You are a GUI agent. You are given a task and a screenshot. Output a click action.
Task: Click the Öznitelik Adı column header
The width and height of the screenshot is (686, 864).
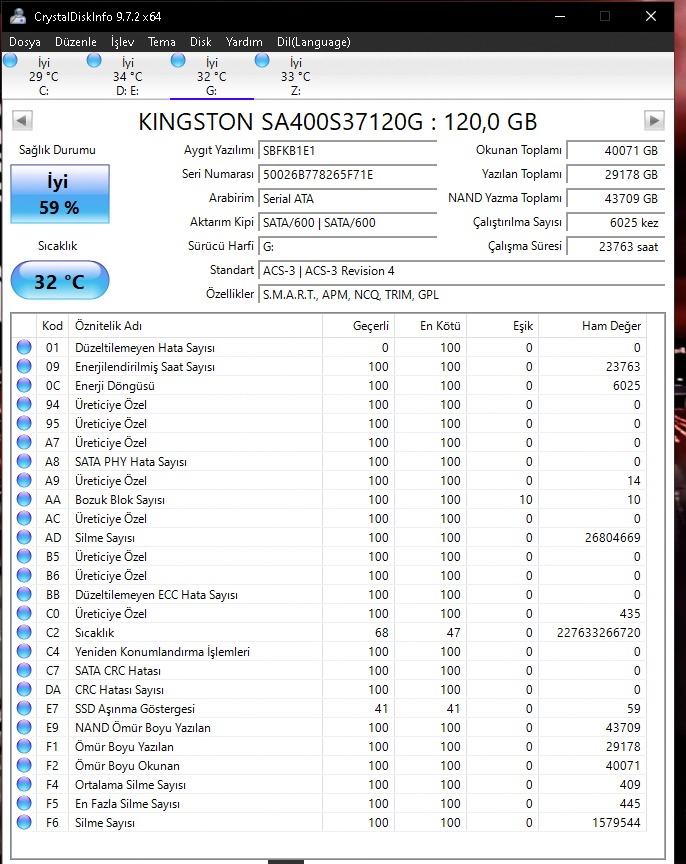coord(196,326)
